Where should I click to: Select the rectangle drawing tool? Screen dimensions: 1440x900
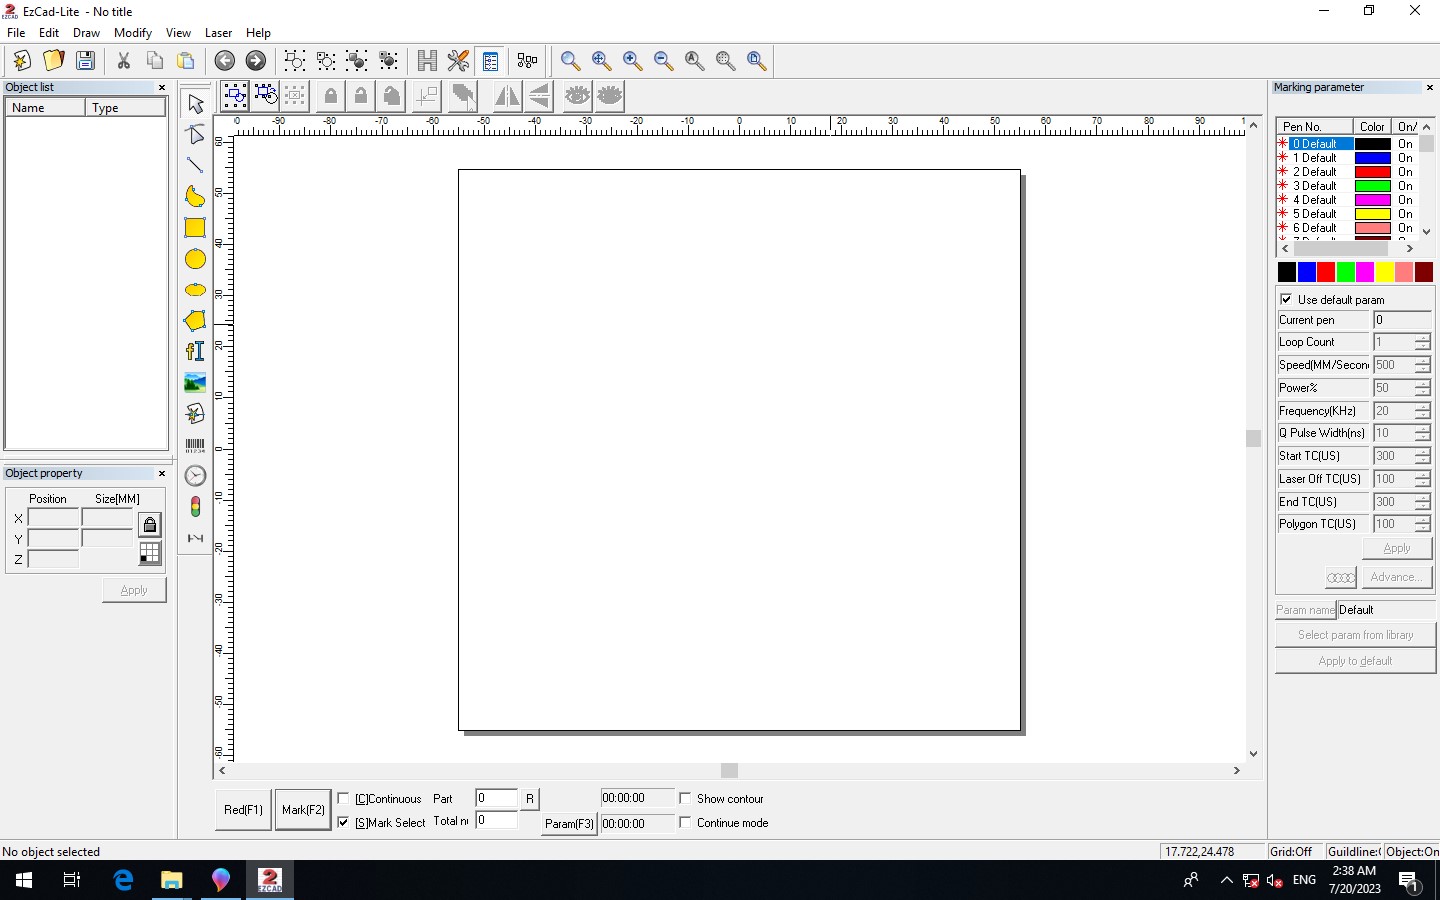pyautogui.click(x=195, y=228)
